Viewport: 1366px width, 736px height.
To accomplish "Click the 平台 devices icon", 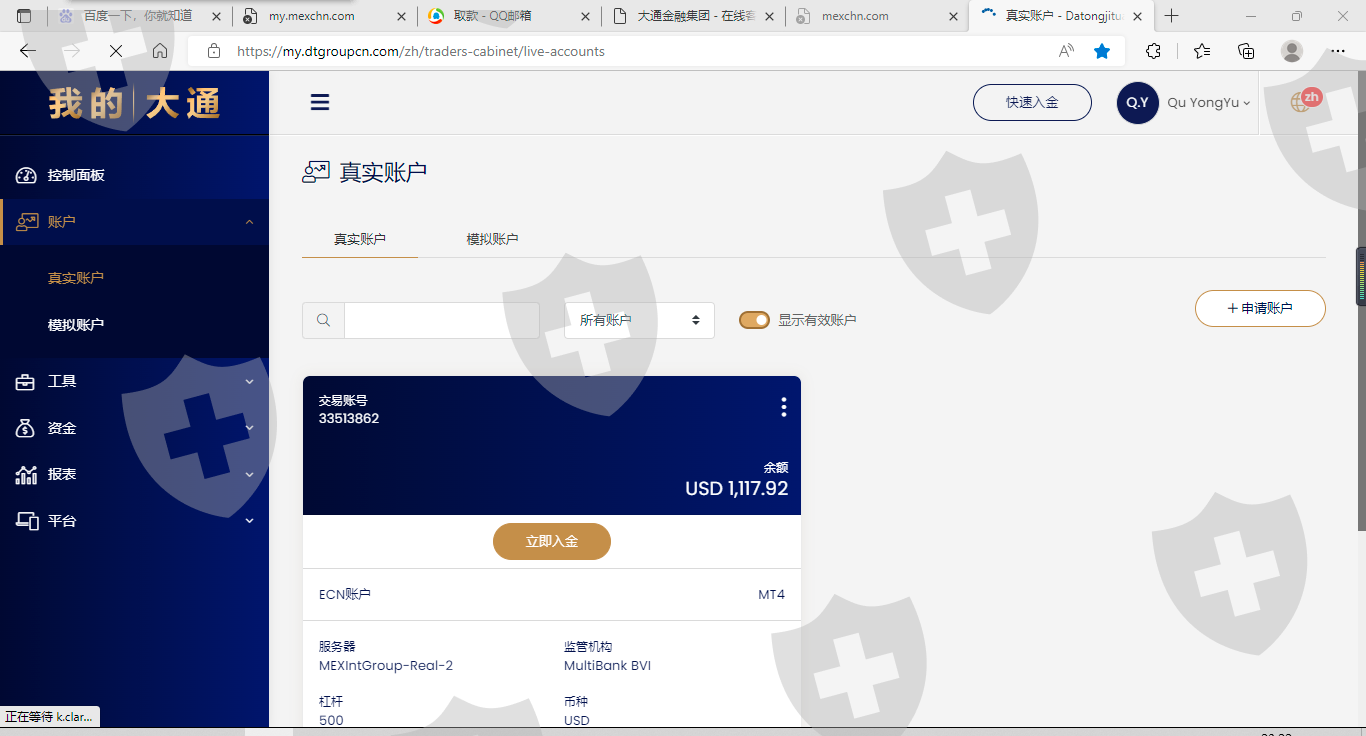I will (x=26, y=521).
